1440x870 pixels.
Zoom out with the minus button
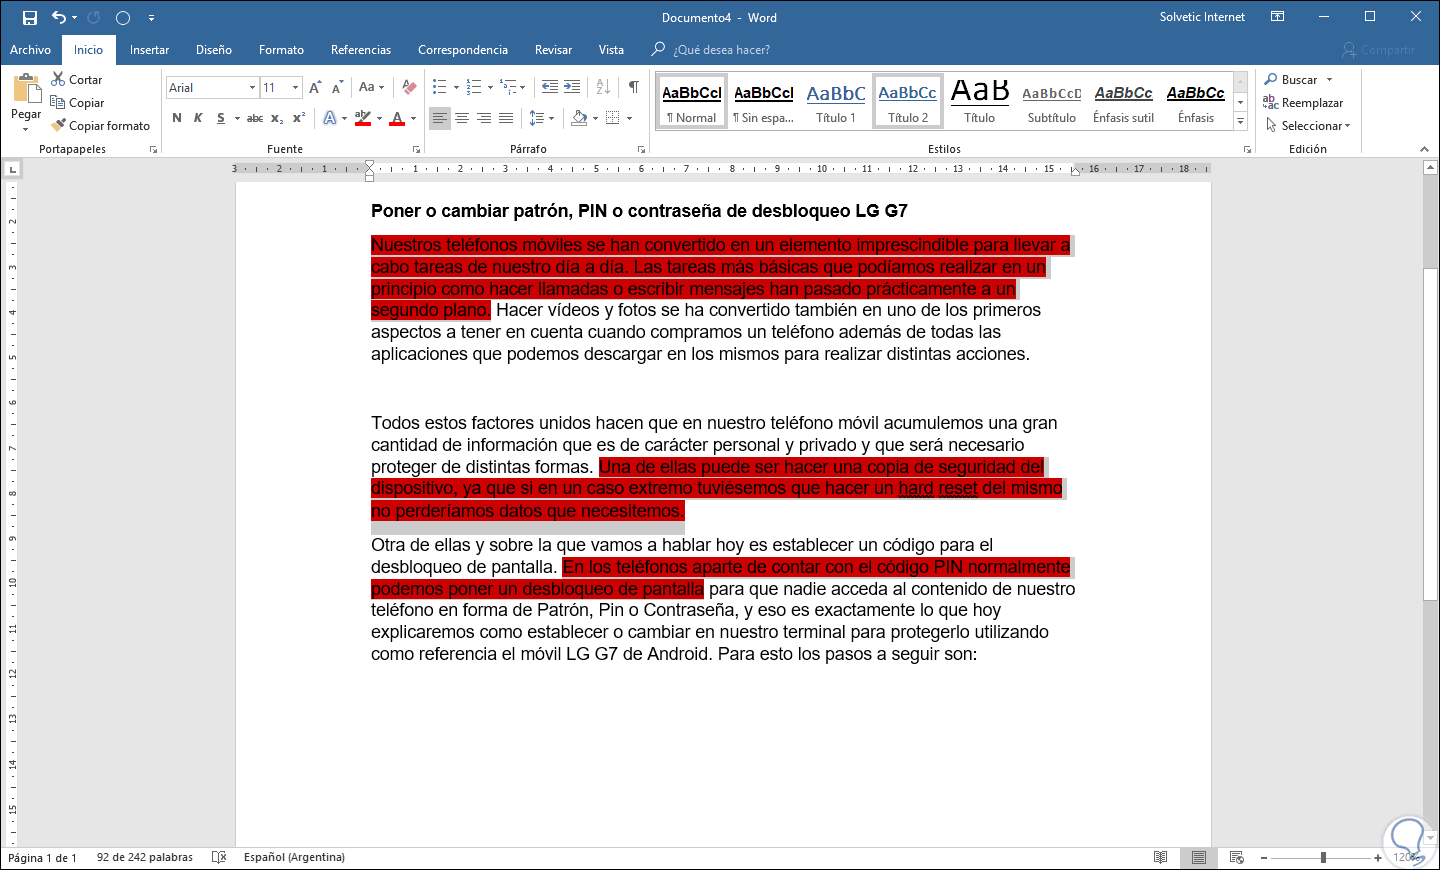pos(1264,858)
